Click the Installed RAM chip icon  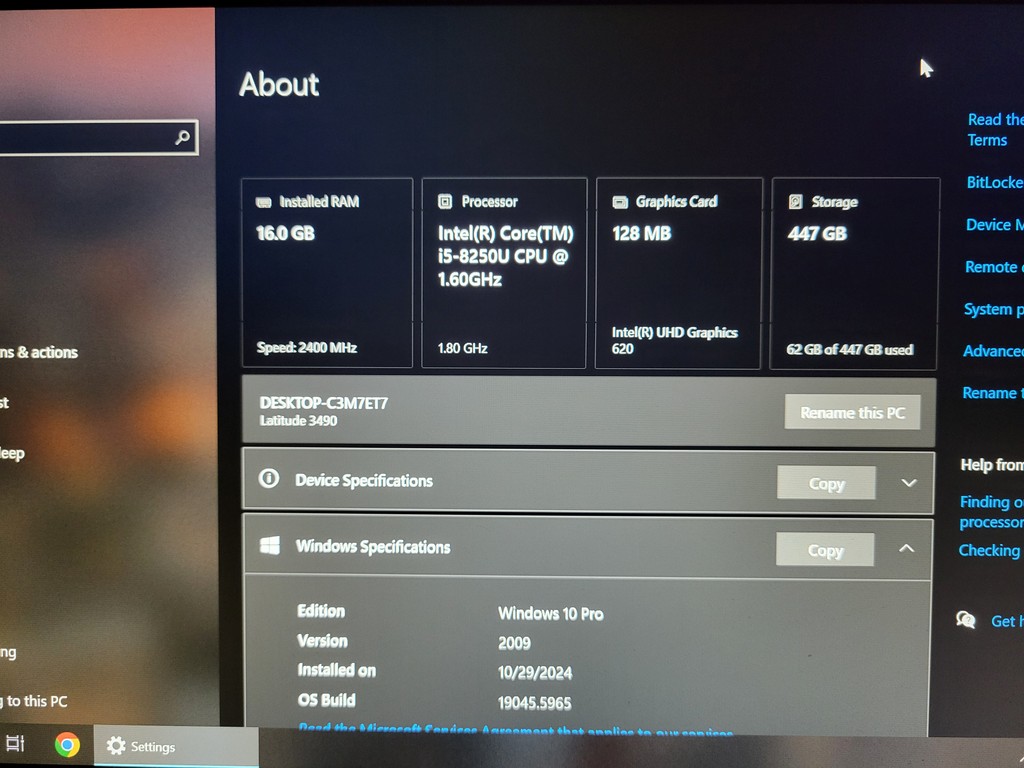(x=263, y=202)
